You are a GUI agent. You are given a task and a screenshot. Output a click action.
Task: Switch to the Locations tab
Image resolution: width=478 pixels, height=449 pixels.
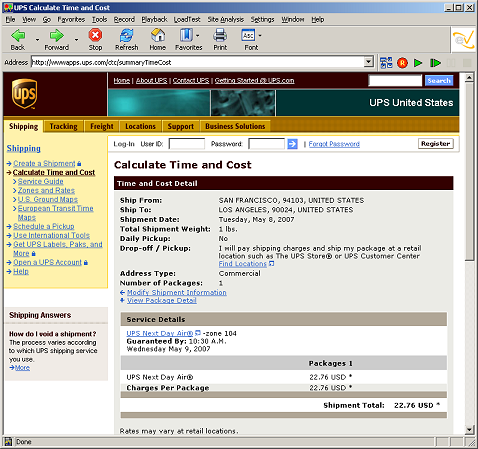click(140, 127)
